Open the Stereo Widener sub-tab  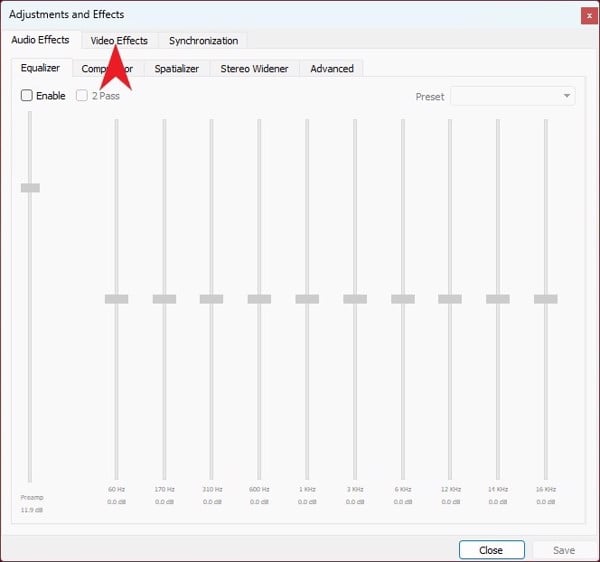coord(254,69)
